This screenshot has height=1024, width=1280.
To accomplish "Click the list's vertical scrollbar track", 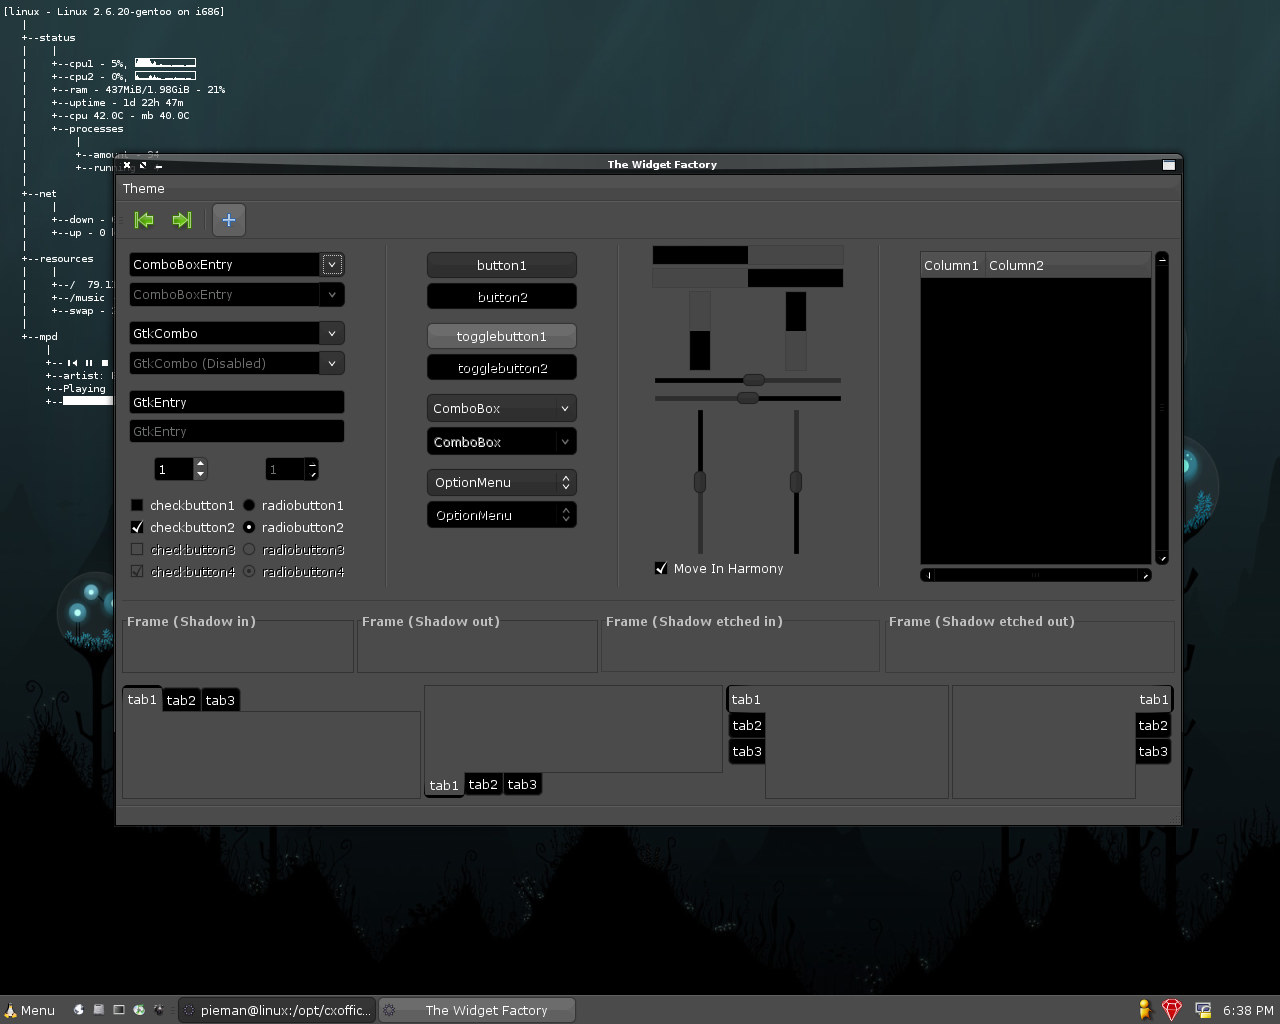I will tap(1162, 408).
